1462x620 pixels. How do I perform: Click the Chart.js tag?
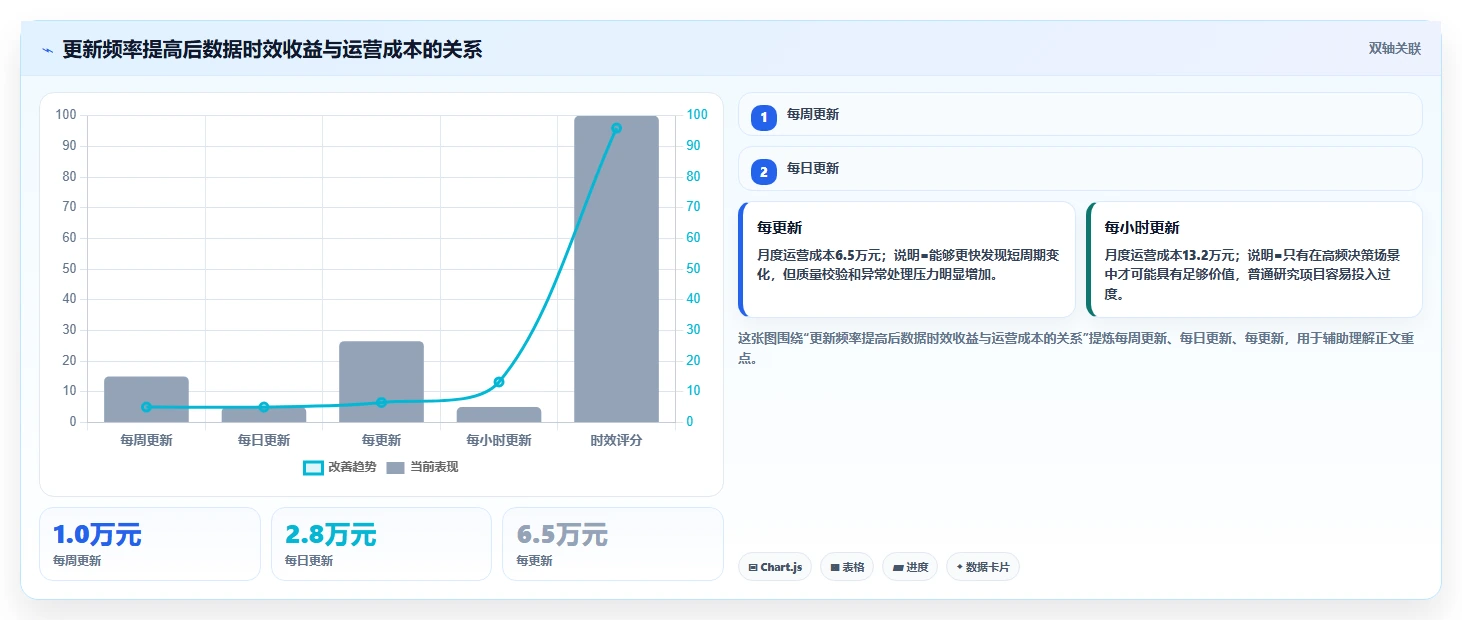[775, 567]
